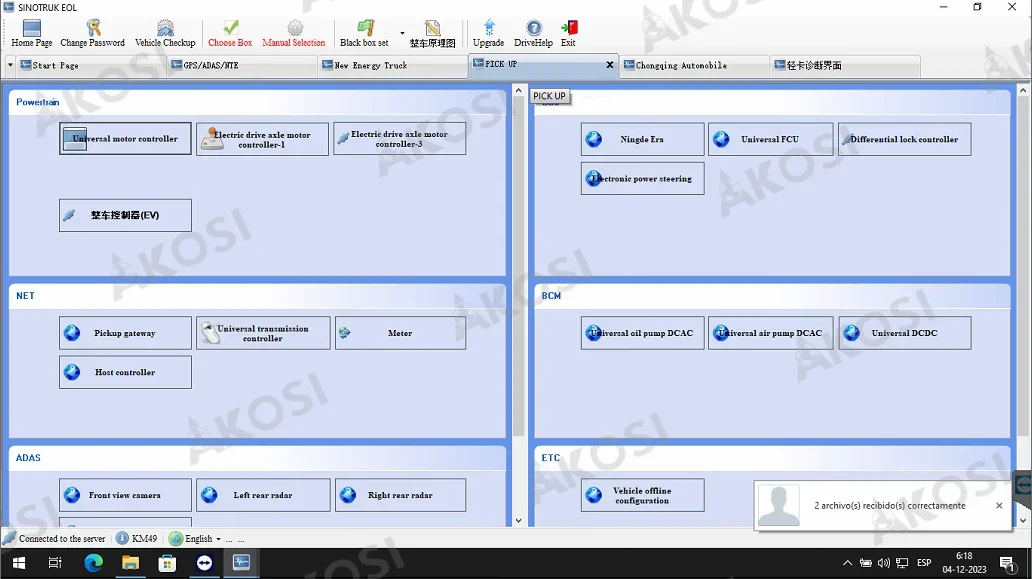Select Universal transmission controller
The height and width of the screenshot is (579, 1032).
[263, 333]
